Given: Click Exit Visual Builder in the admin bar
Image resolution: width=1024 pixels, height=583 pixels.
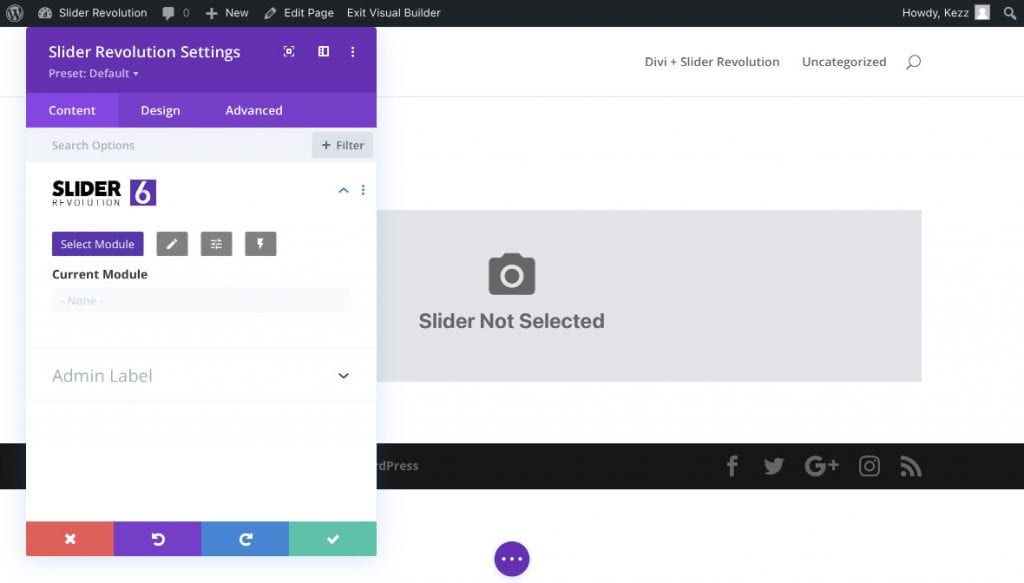Looking at the screenshot, I should 378,12.
